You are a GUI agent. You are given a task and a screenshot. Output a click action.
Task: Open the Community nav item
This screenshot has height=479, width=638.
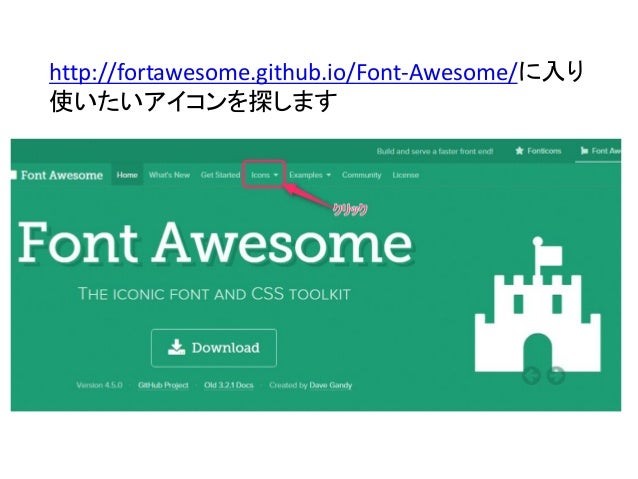(x=361, y=175)
